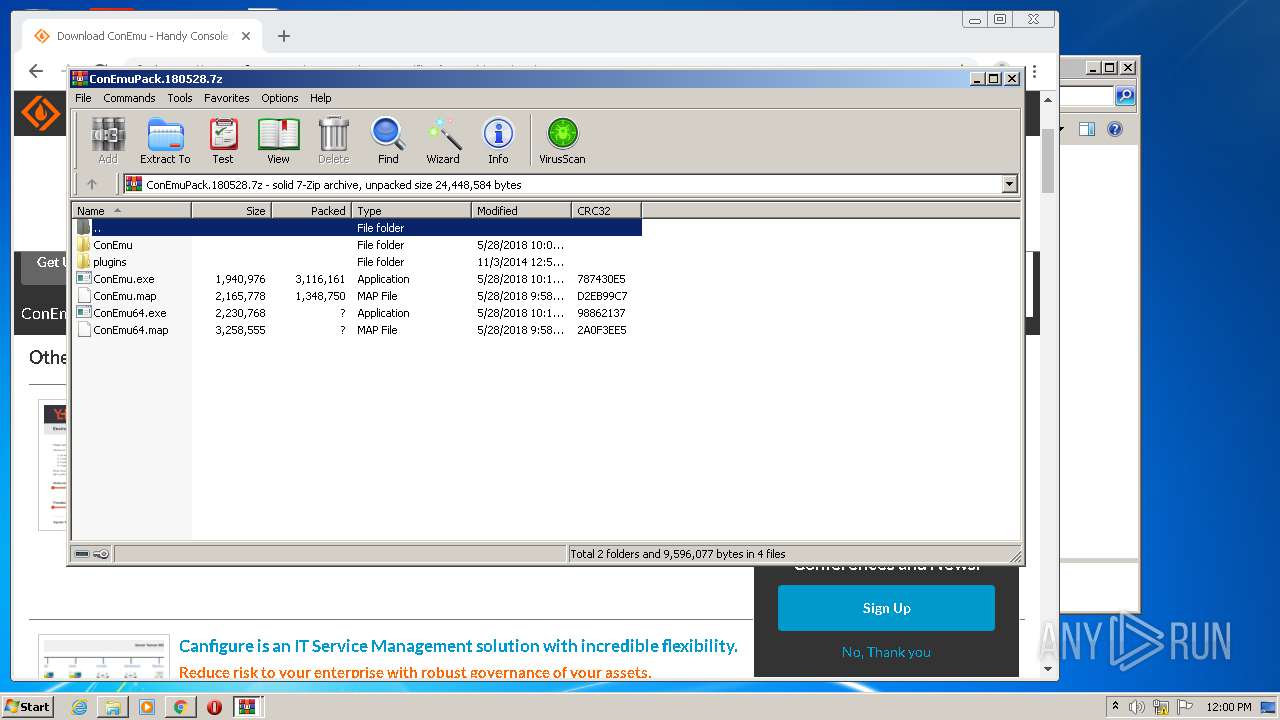This screenshot has width=1280, height=720.
Task: Launch Internet Explorer from the taskbar
Action: (79, 707)
